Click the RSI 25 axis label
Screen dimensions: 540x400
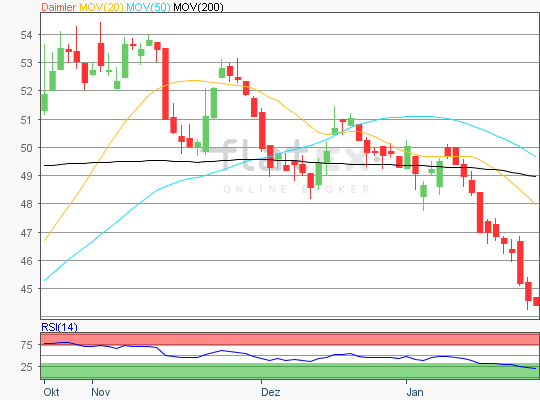pos(26,367)
